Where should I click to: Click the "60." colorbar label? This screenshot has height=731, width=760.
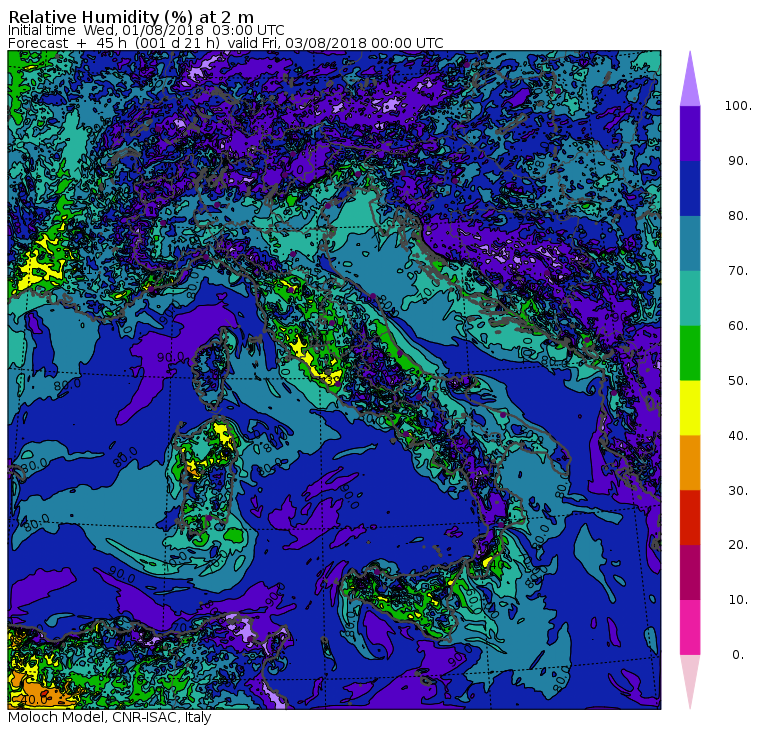[738, 326]
